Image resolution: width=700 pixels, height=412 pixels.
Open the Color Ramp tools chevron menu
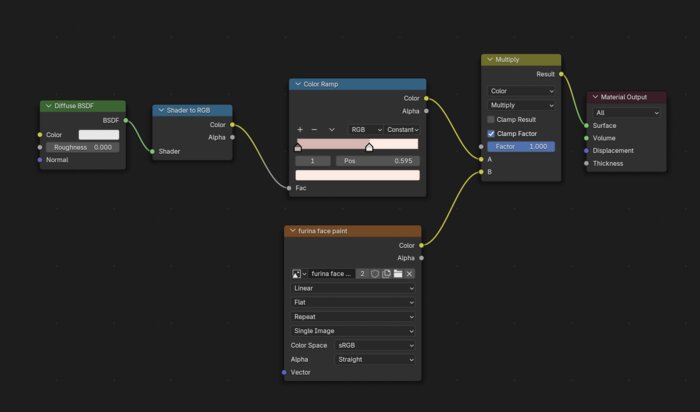point(332,129)
